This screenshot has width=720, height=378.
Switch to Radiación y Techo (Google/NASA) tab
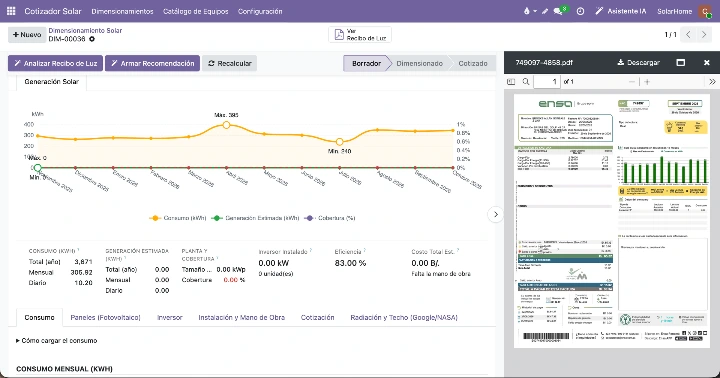(x=404, y=317)
